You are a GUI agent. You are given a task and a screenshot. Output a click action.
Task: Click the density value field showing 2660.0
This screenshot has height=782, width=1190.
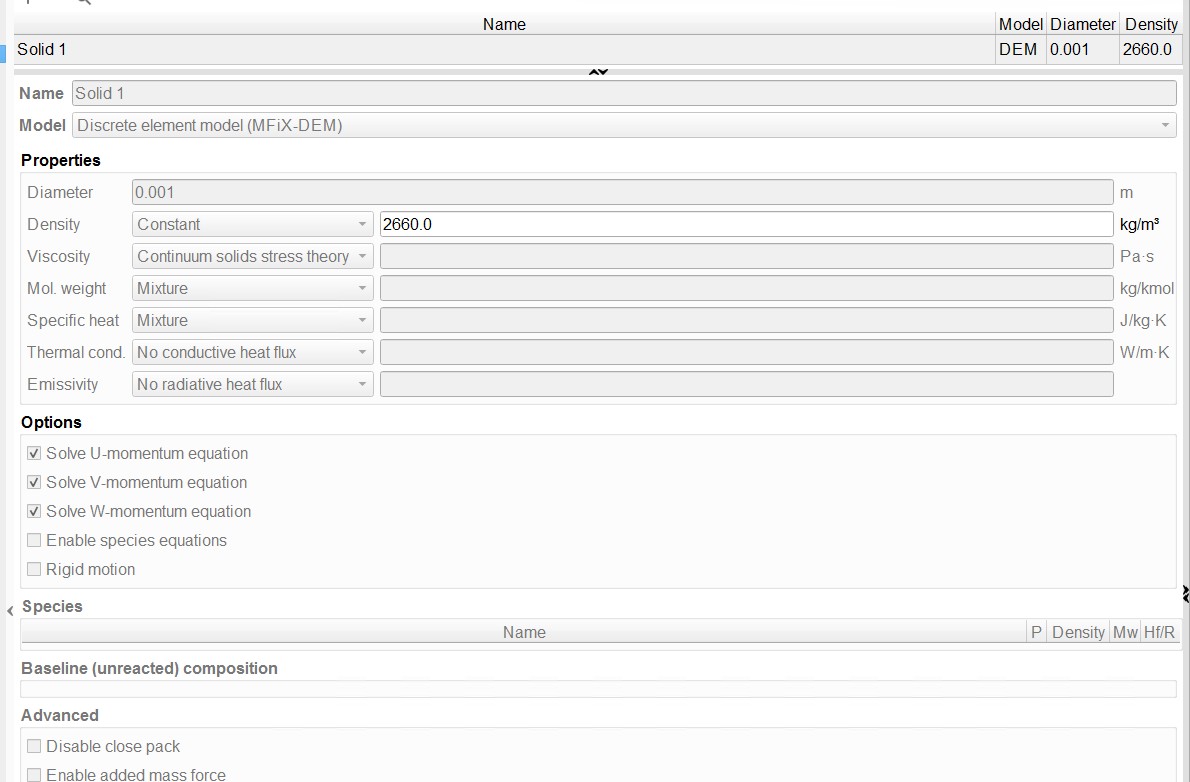(x=745, y=224)
